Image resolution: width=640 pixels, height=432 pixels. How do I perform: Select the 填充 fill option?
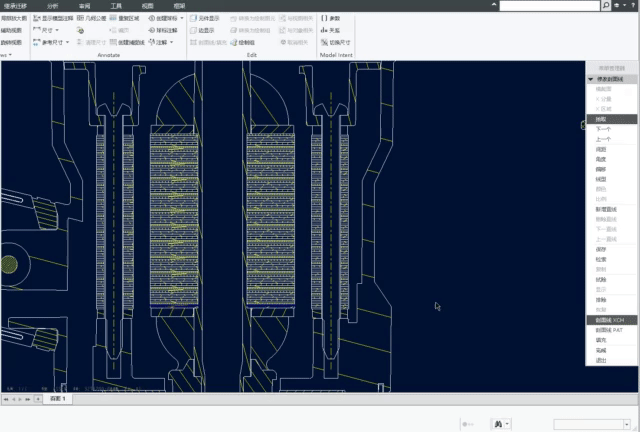[x=611, y=340]
